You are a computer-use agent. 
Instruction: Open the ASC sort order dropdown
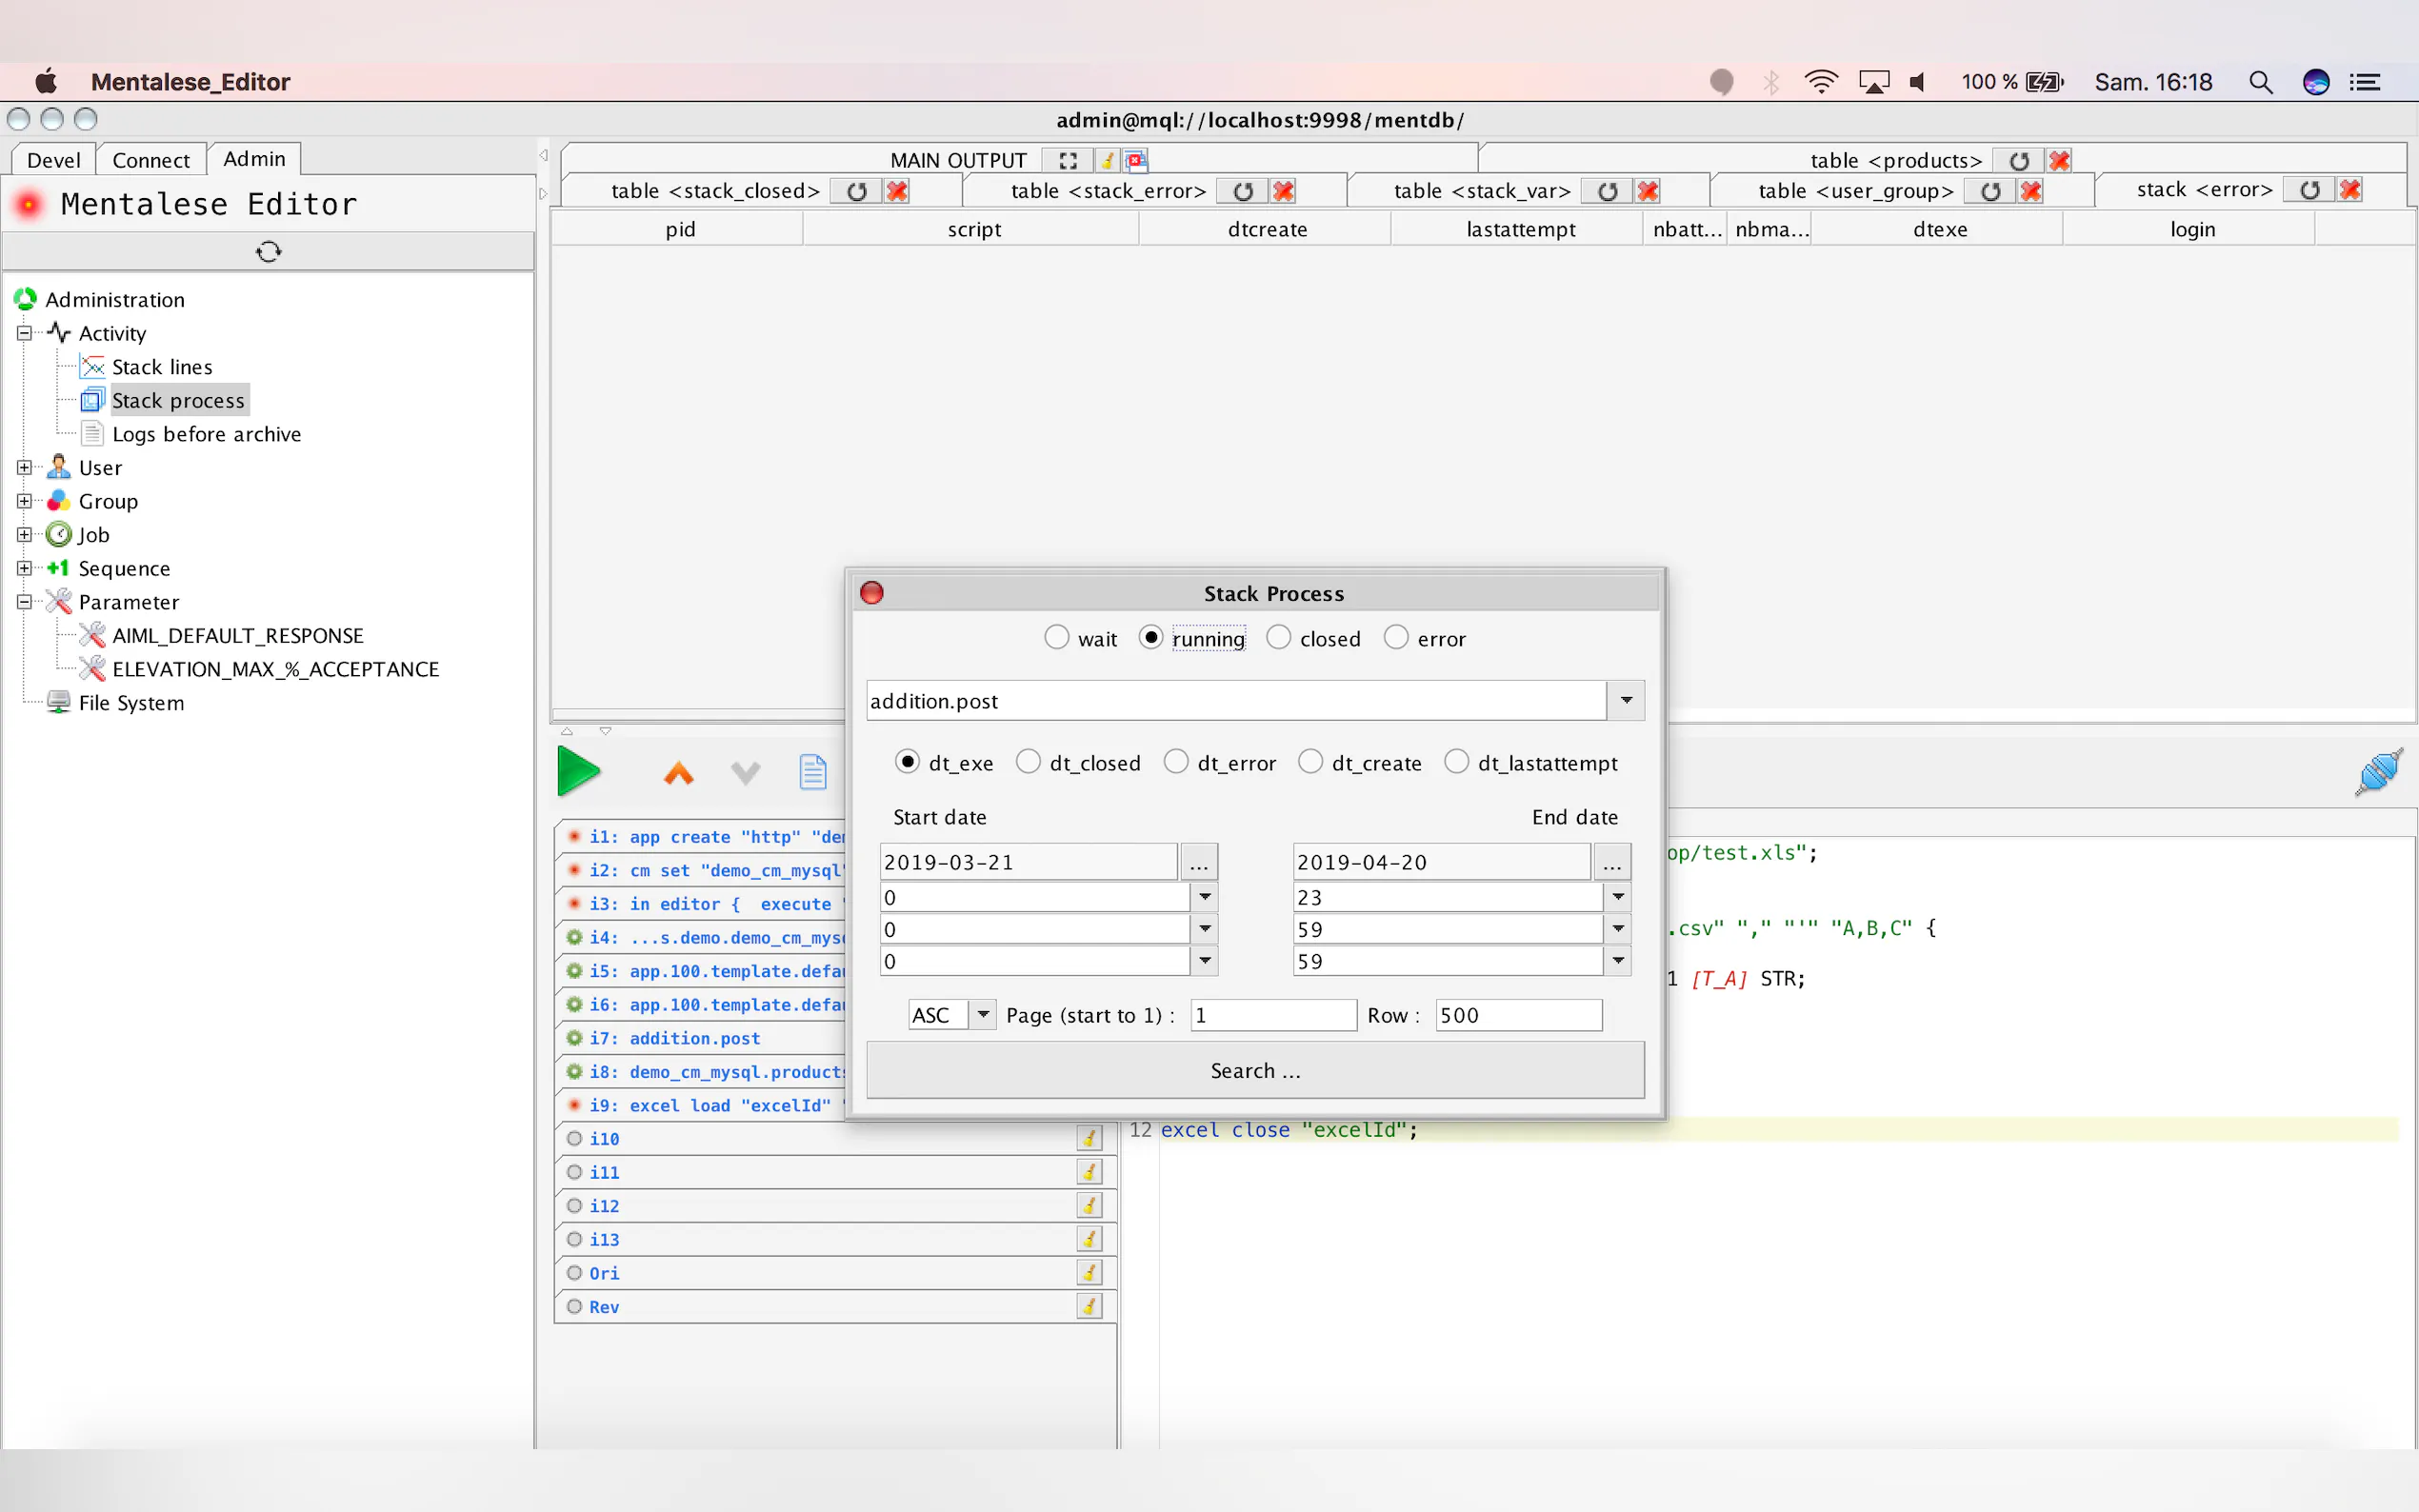pos(983,1015)
